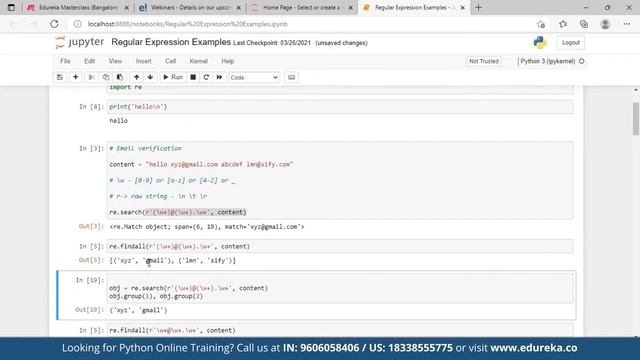The height and width of the screenshot is (360, 640).
Task: Paste cells below
Action: [x=120, y=77]
